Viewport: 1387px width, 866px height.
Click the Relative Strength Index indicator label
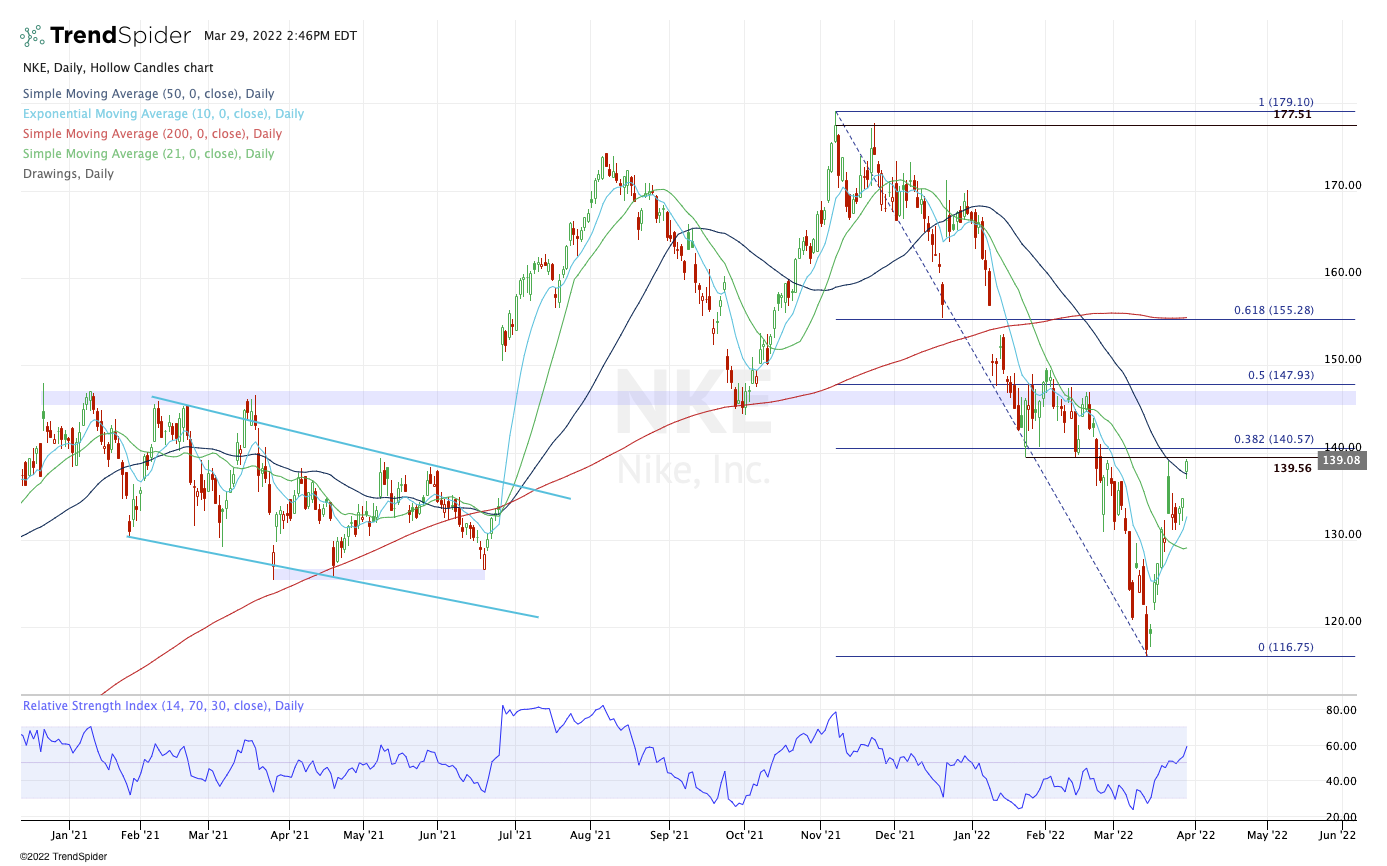pyautogui.click(x=163, y=706)
